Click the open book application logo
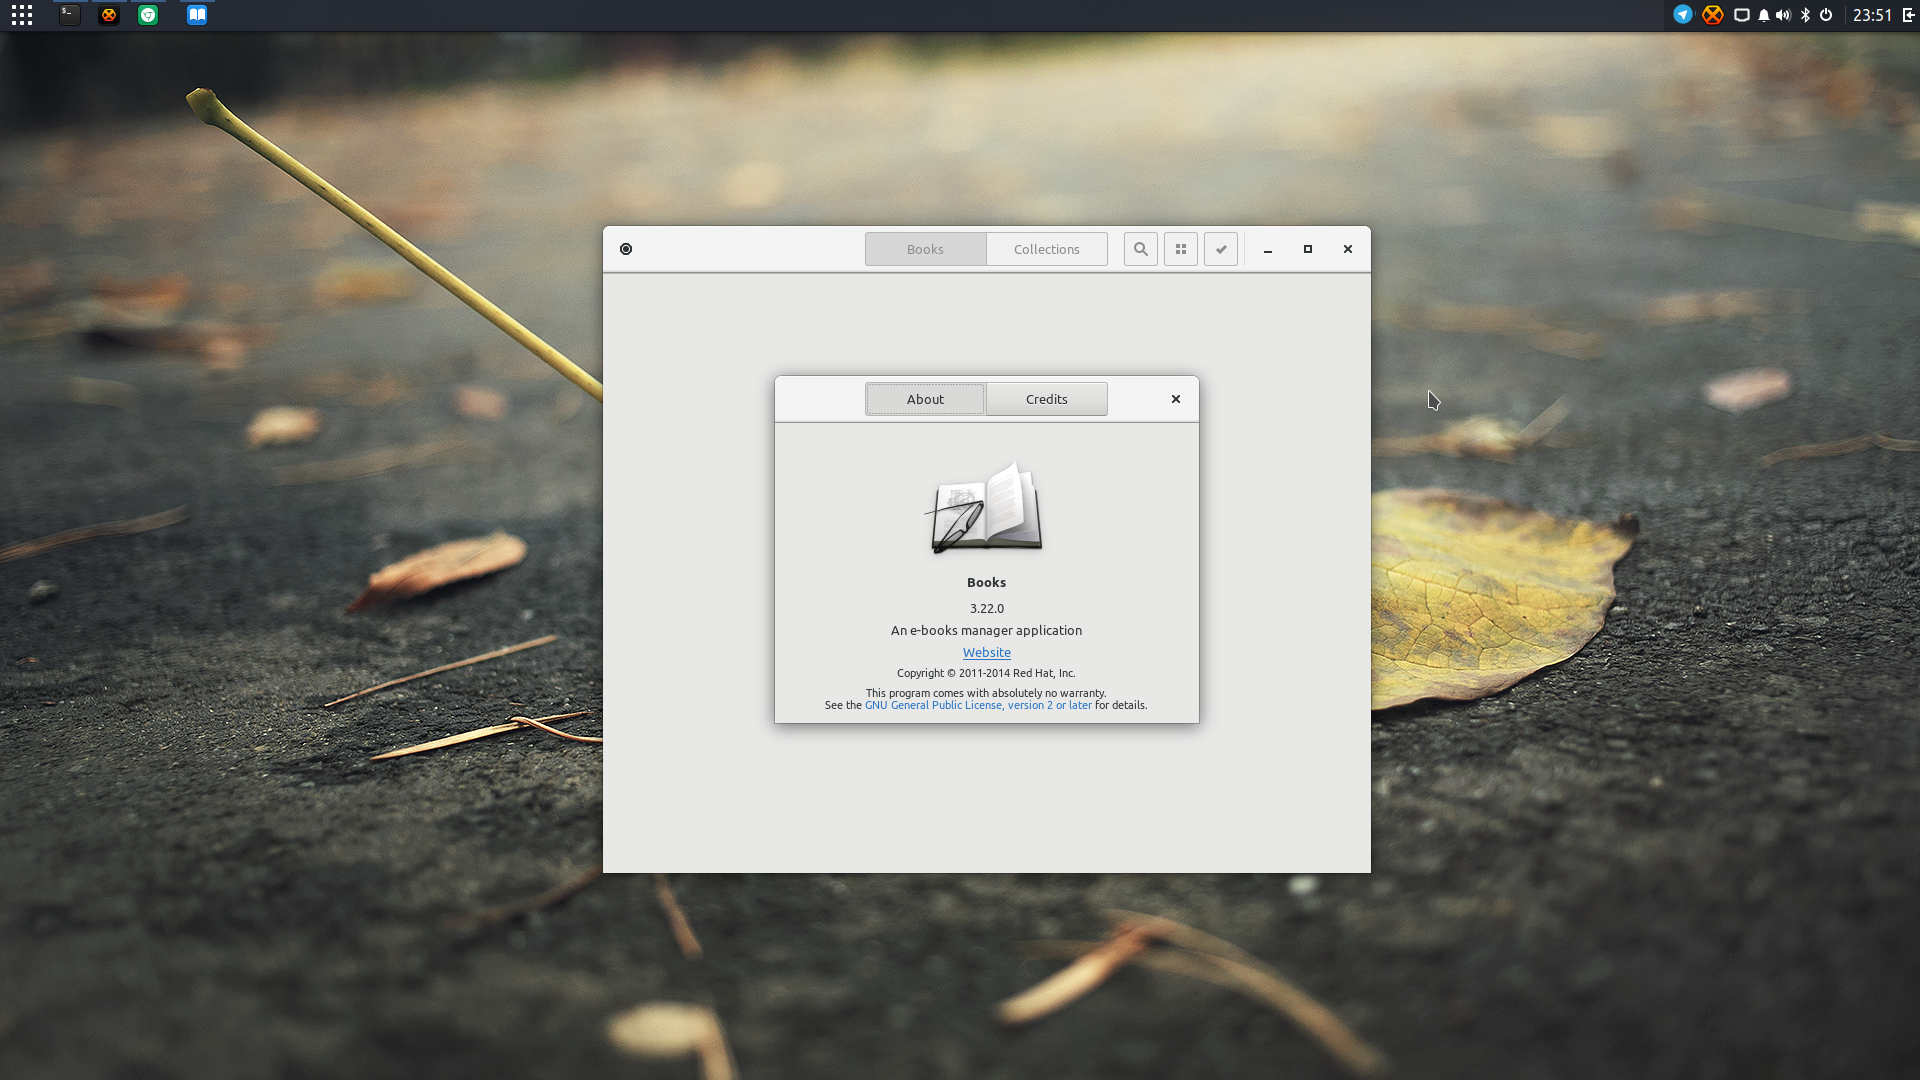The width and height of the screenshot is (1920, 1080). [986, 507]
